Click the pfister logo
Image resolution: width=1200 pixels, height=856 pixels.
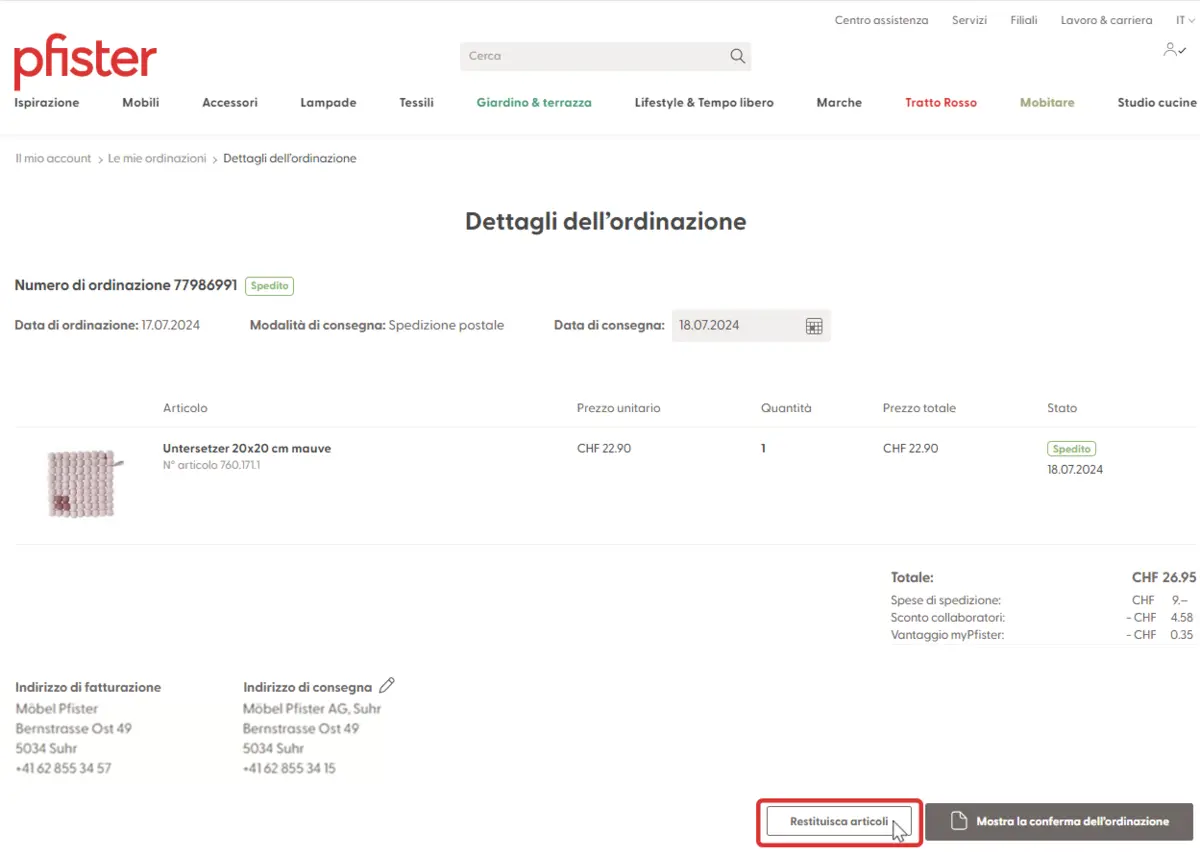85,62
